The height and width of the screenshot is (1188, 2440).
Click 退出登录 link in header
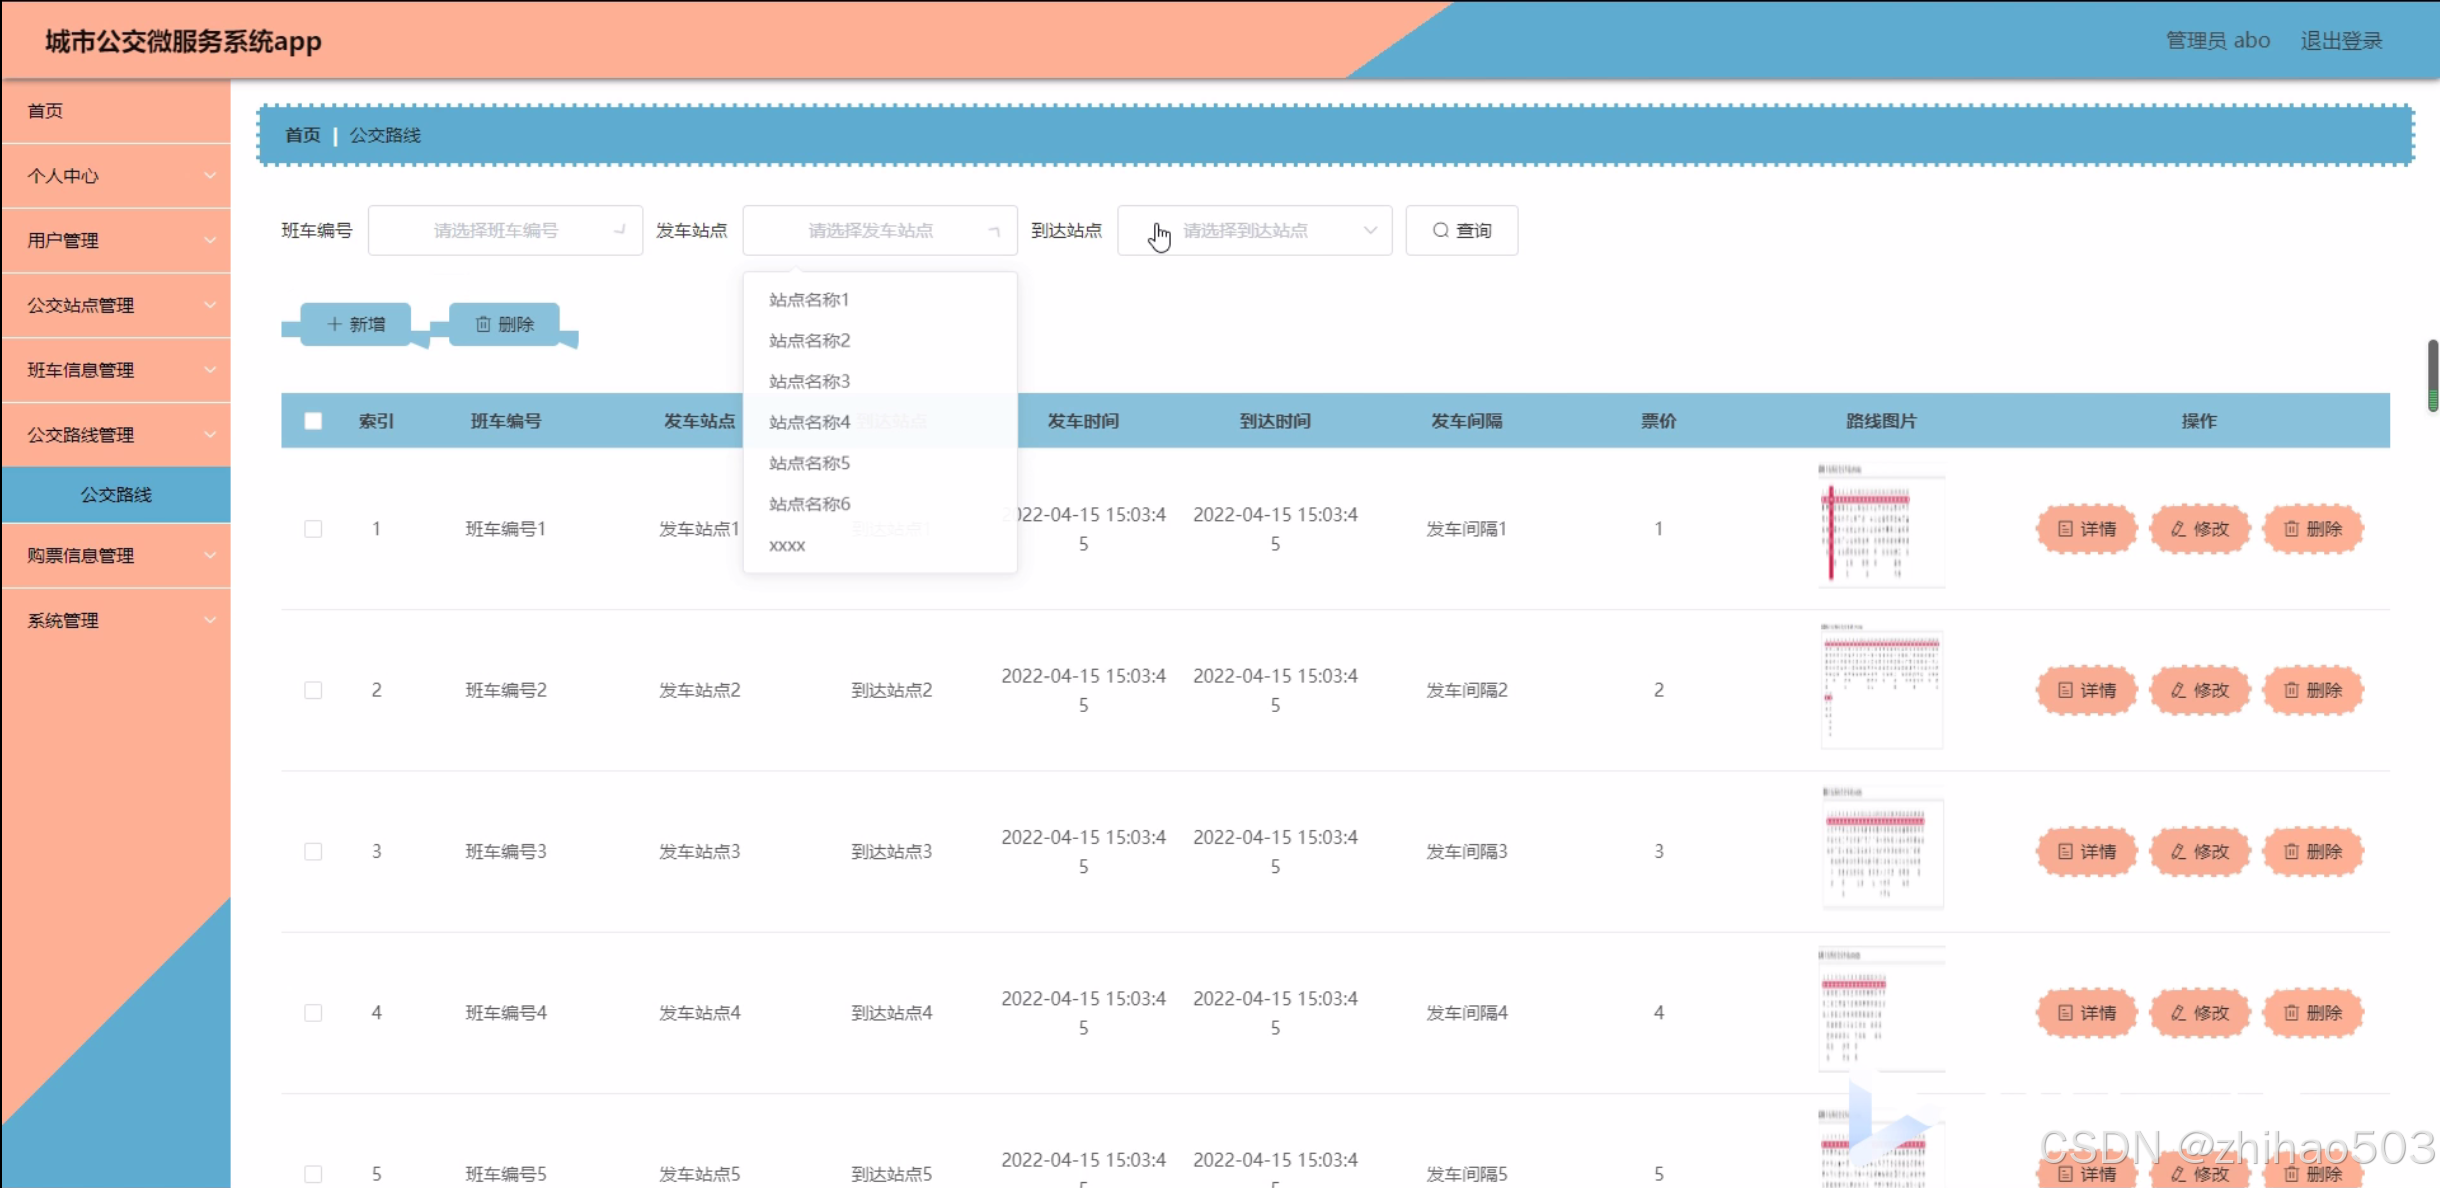(x=2341, y=40)
